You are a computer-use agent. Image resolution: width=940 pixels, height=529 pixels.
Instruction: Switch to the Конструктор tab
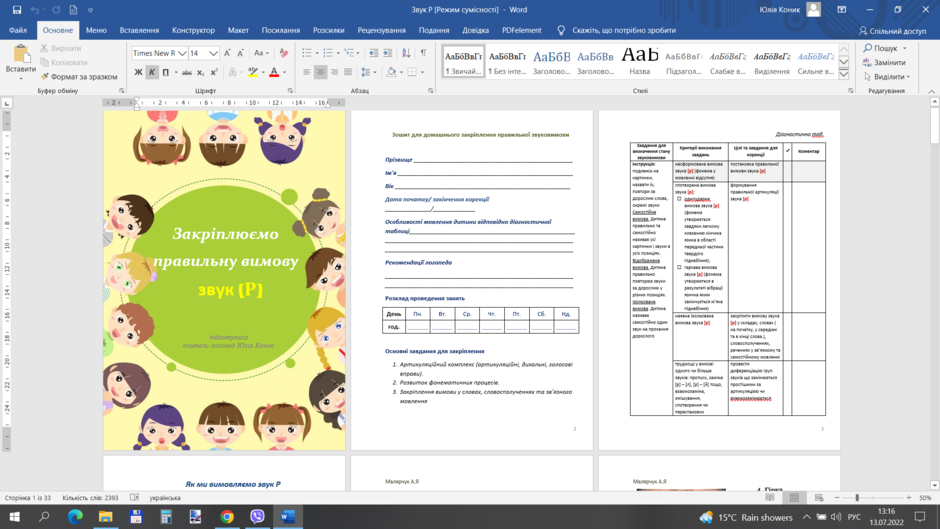193,31
